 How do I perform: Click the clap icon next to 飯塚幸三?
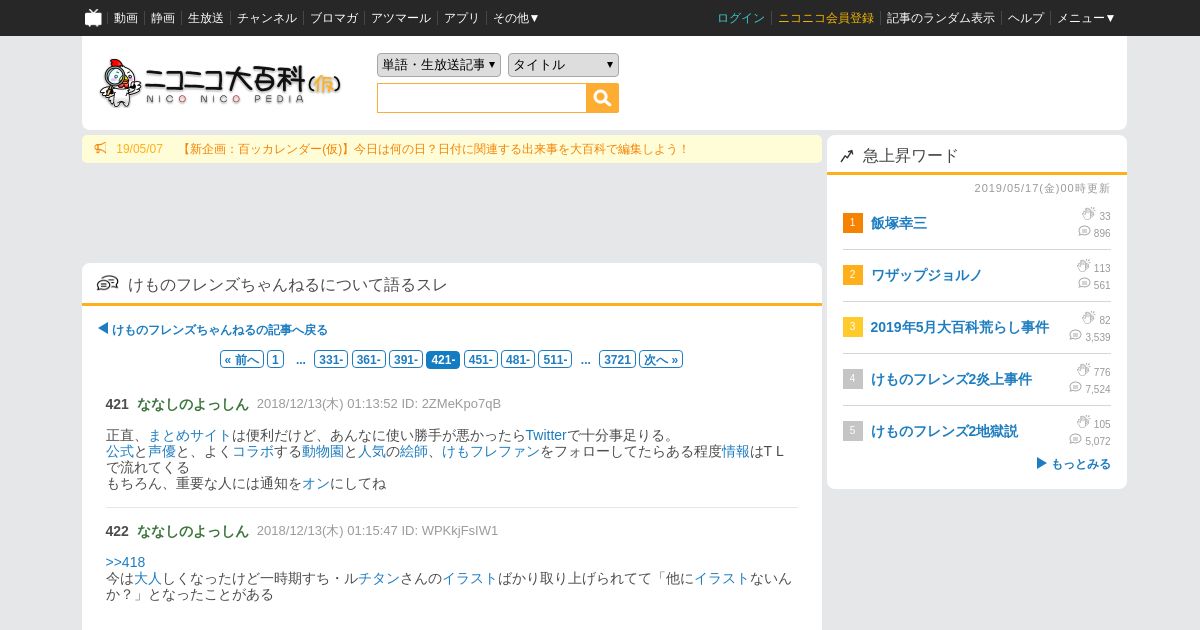[1088, 214]
